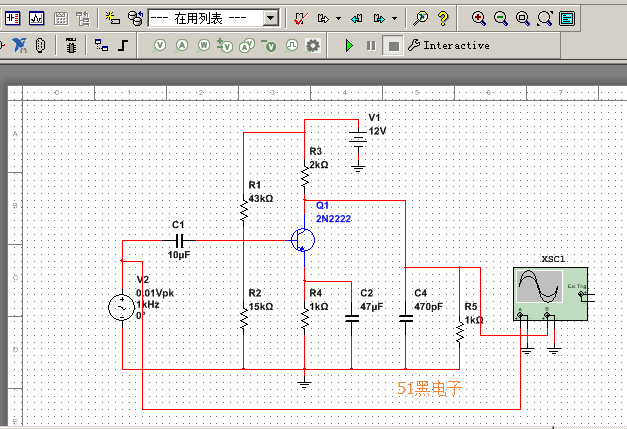This screenshot has height=429, width=627.
Task: Select the R5 resistor symbol
Action: [459, 332]
